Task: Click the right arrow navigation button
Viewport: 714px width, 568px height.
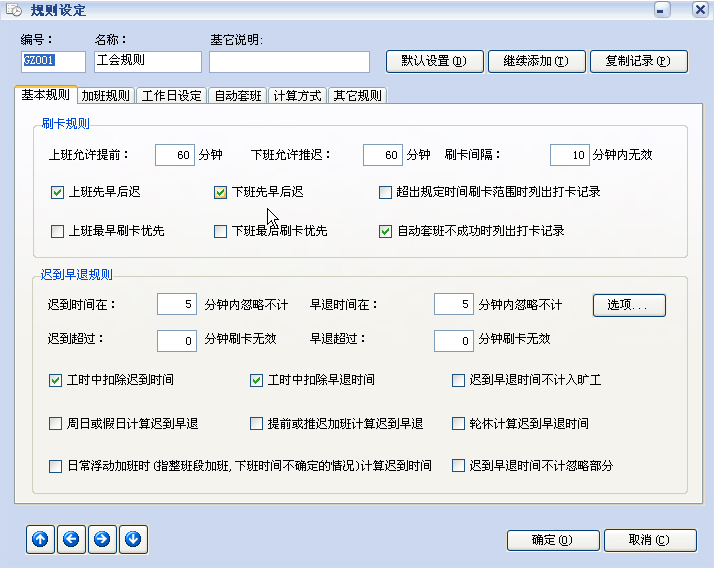Action: (x=102, y=540)
